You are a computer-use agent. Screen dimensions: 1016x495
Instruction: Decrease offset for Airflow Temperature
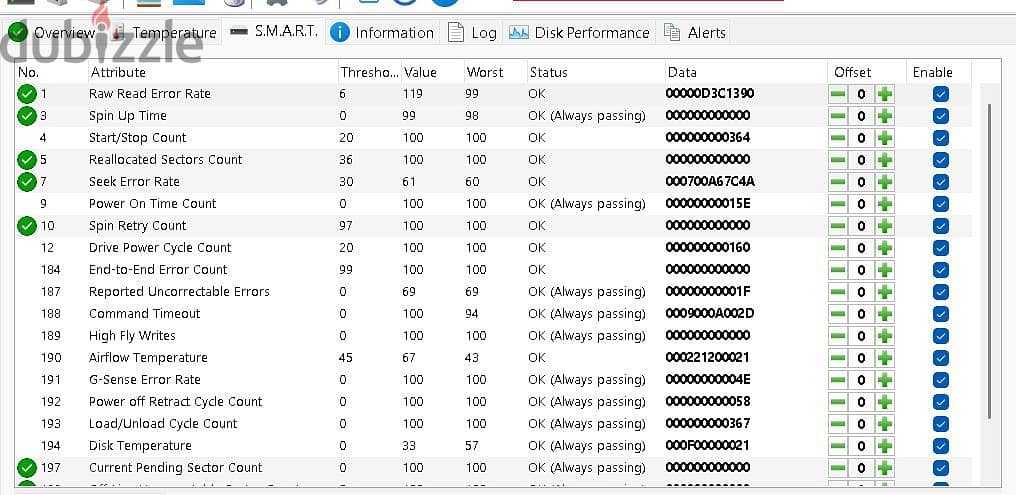point(838,358)
